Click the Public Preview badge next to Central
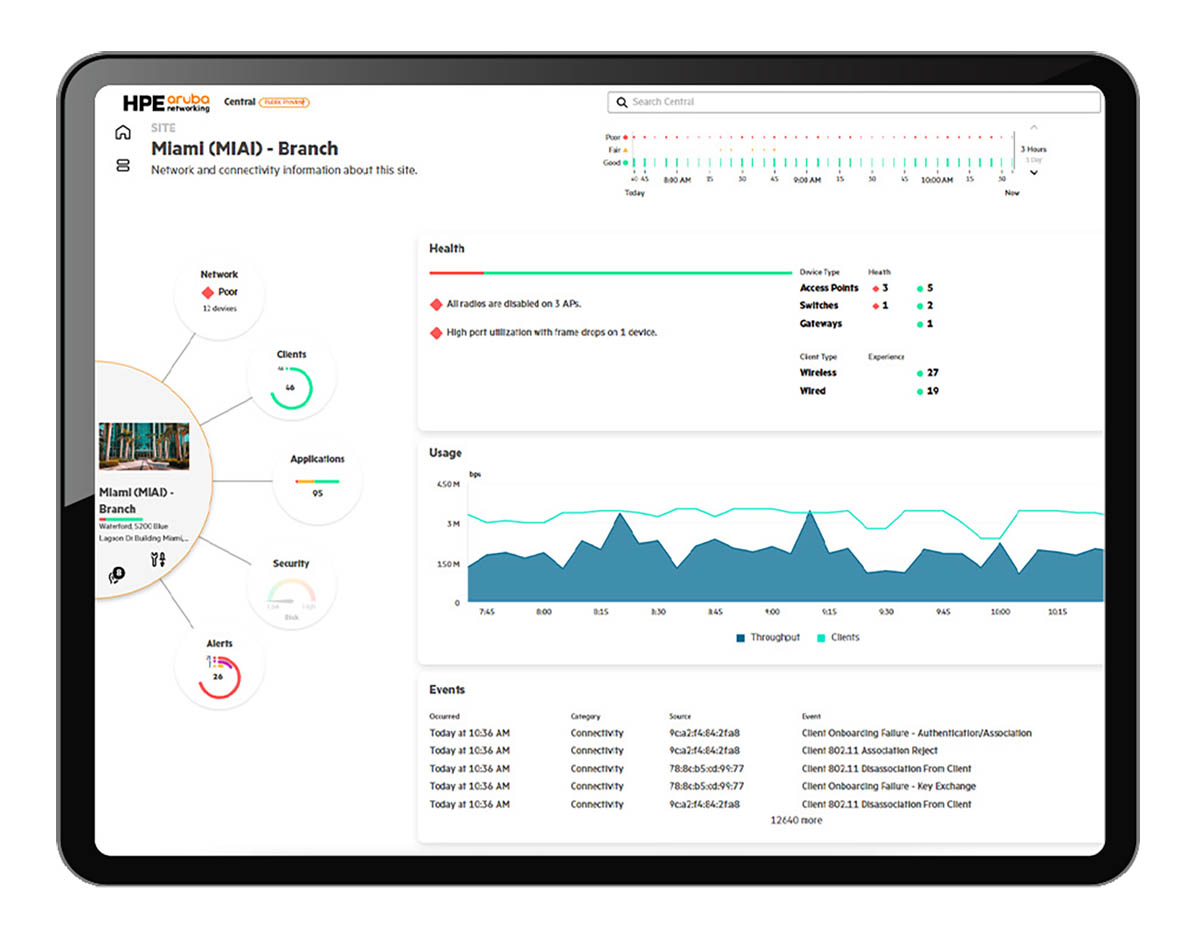The image size is (1200, 930). pyautogui.click(x=284, y=102)
